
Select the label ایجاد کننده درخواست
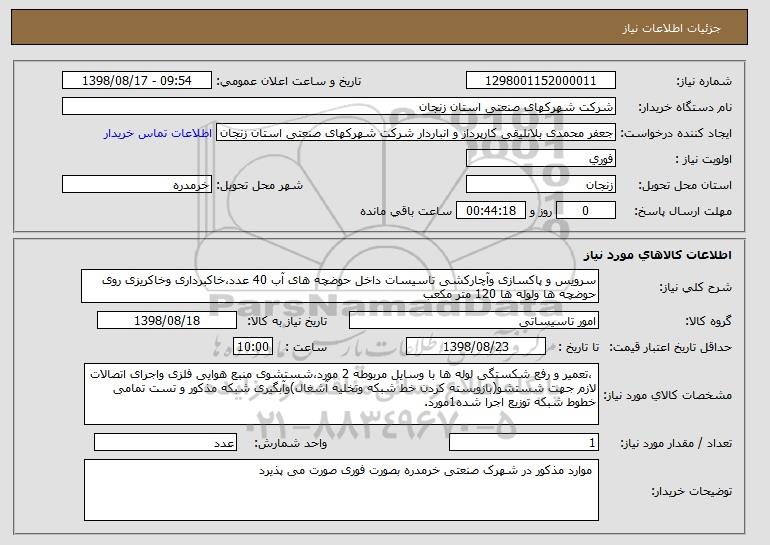pos(676,134)
